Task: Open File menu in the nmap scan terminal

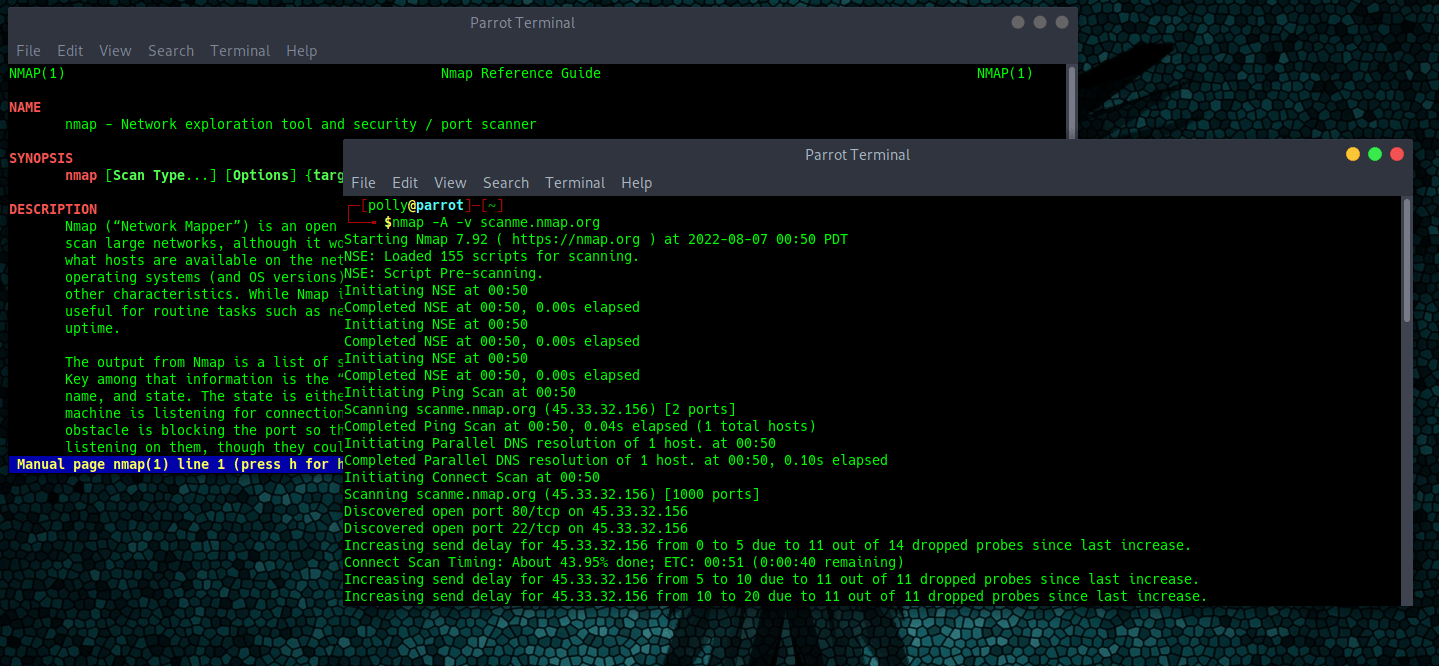Action: pyautogui.click(x=364, y=183)
